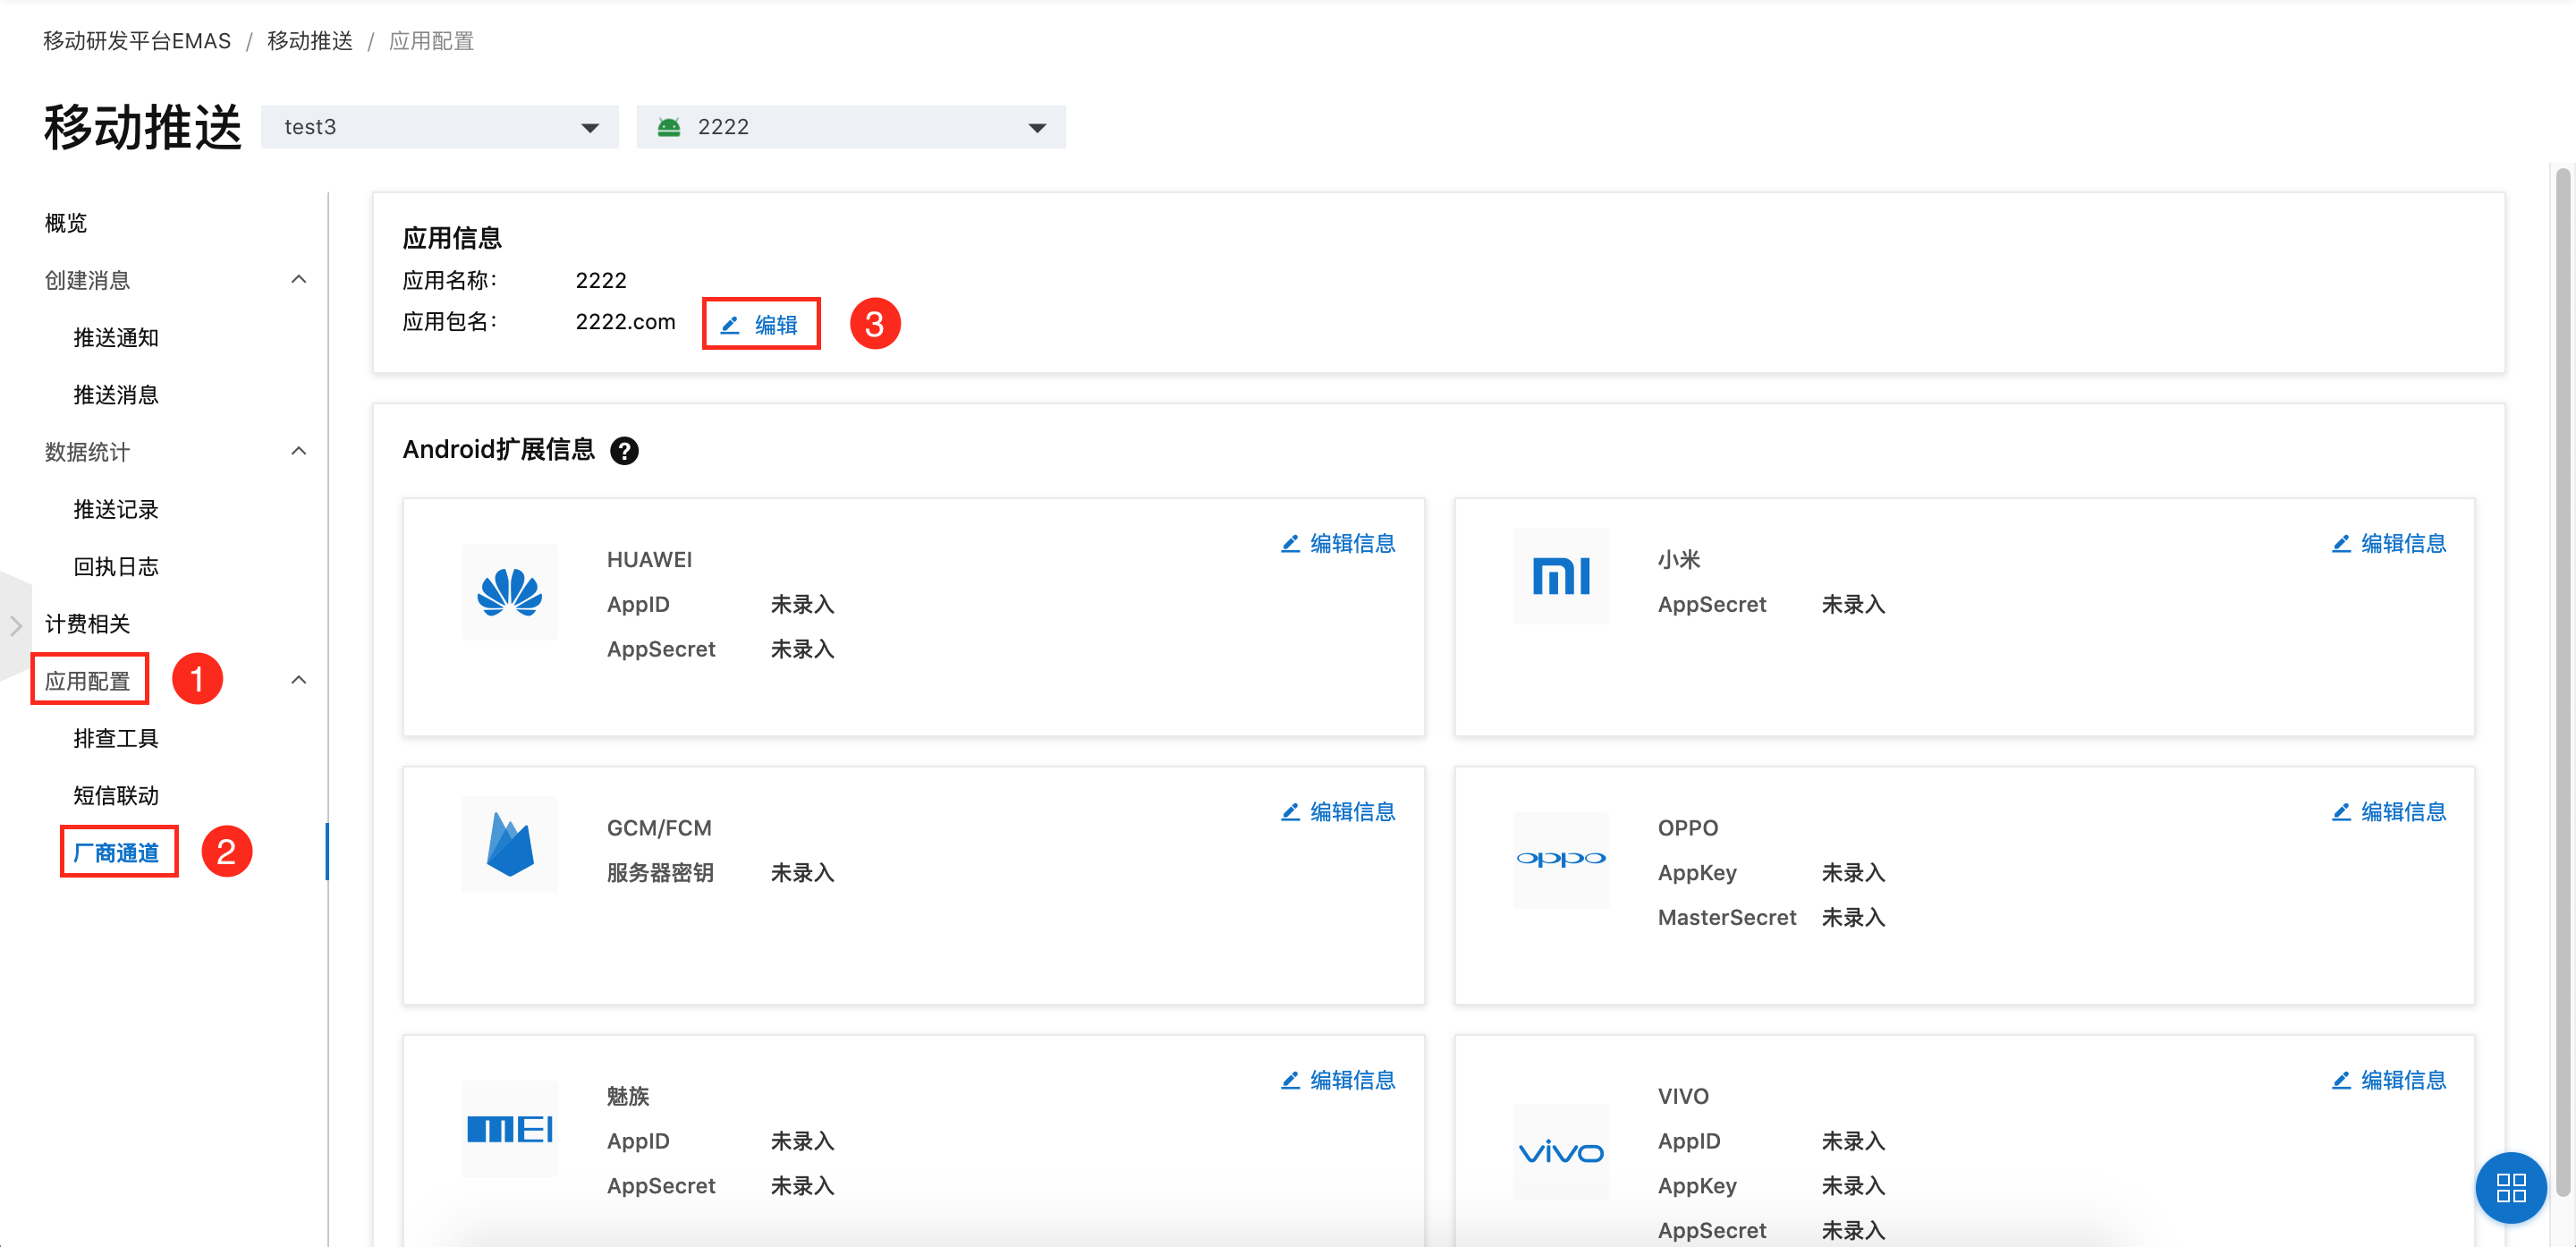This screenshot has height=1247, width=2576.
Task: Open 推送消息 in the sidebar
Action: tap(116, 395)
